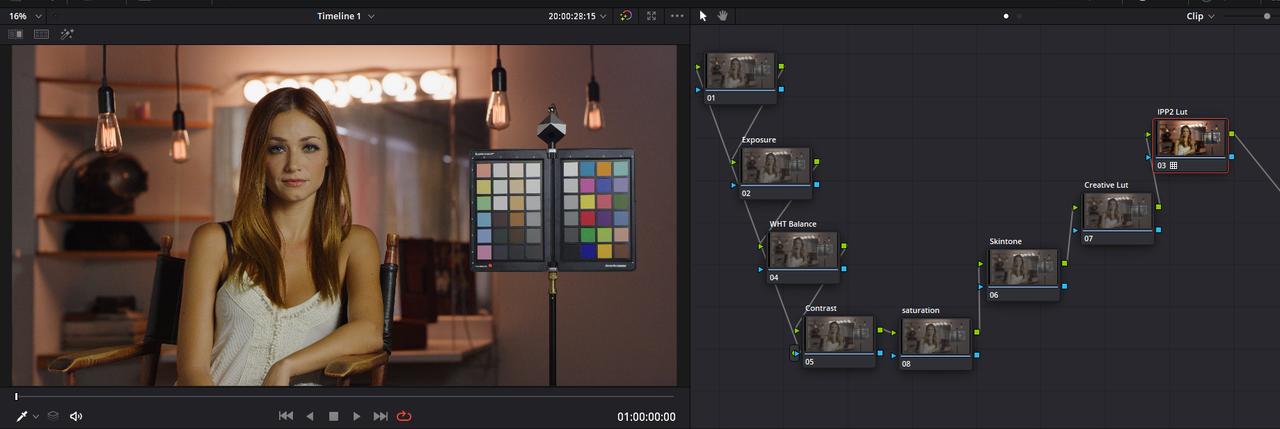
Task: Toggle loop playback
Action: click(404, 416)
